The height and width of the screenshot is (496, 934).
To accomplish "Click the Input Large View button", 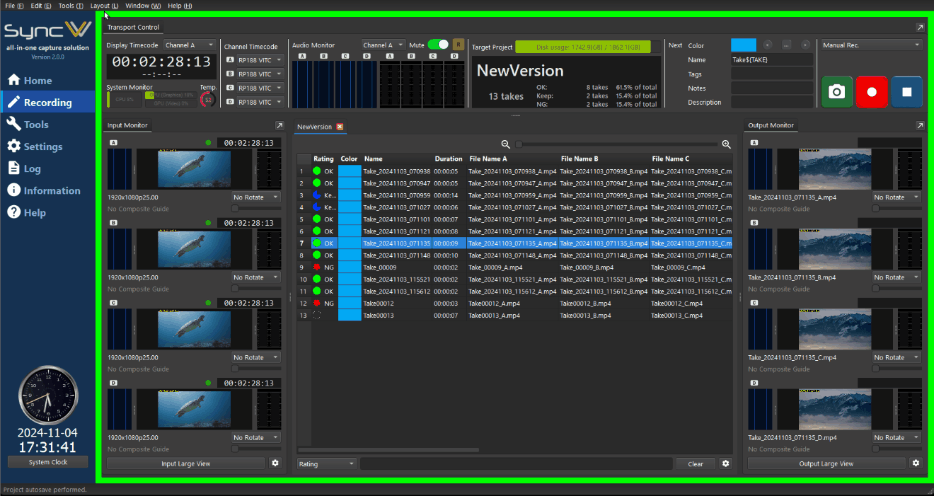I will tap(187, 463).
